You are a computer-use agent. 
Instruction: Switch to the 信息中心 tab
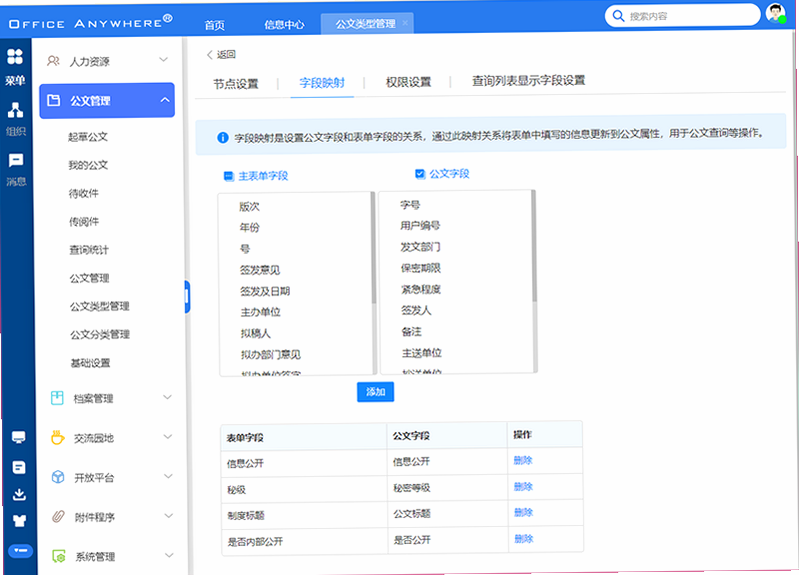click(284, 24)
